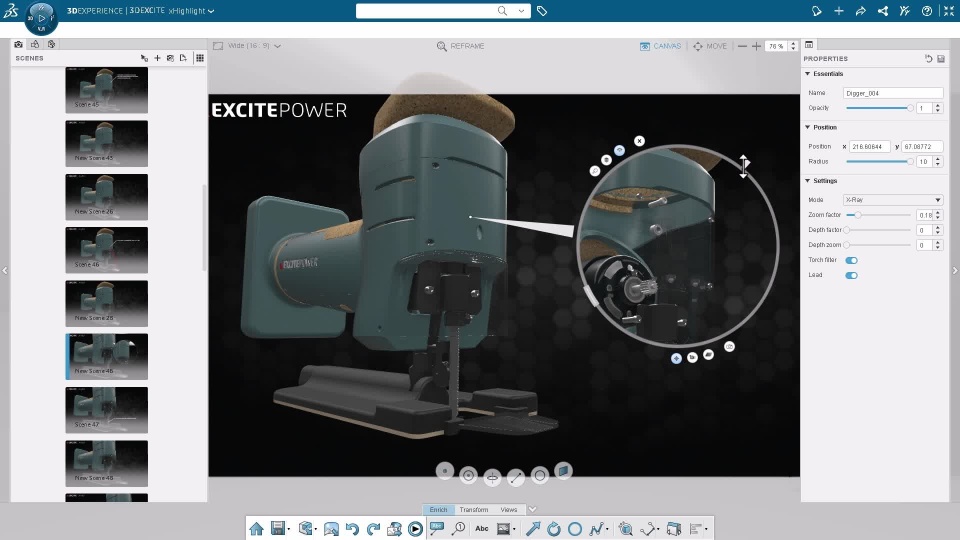This screenshot has height=540, width=960.
Task: Click the Play experience icon
Action: click(x=415, y=529)
